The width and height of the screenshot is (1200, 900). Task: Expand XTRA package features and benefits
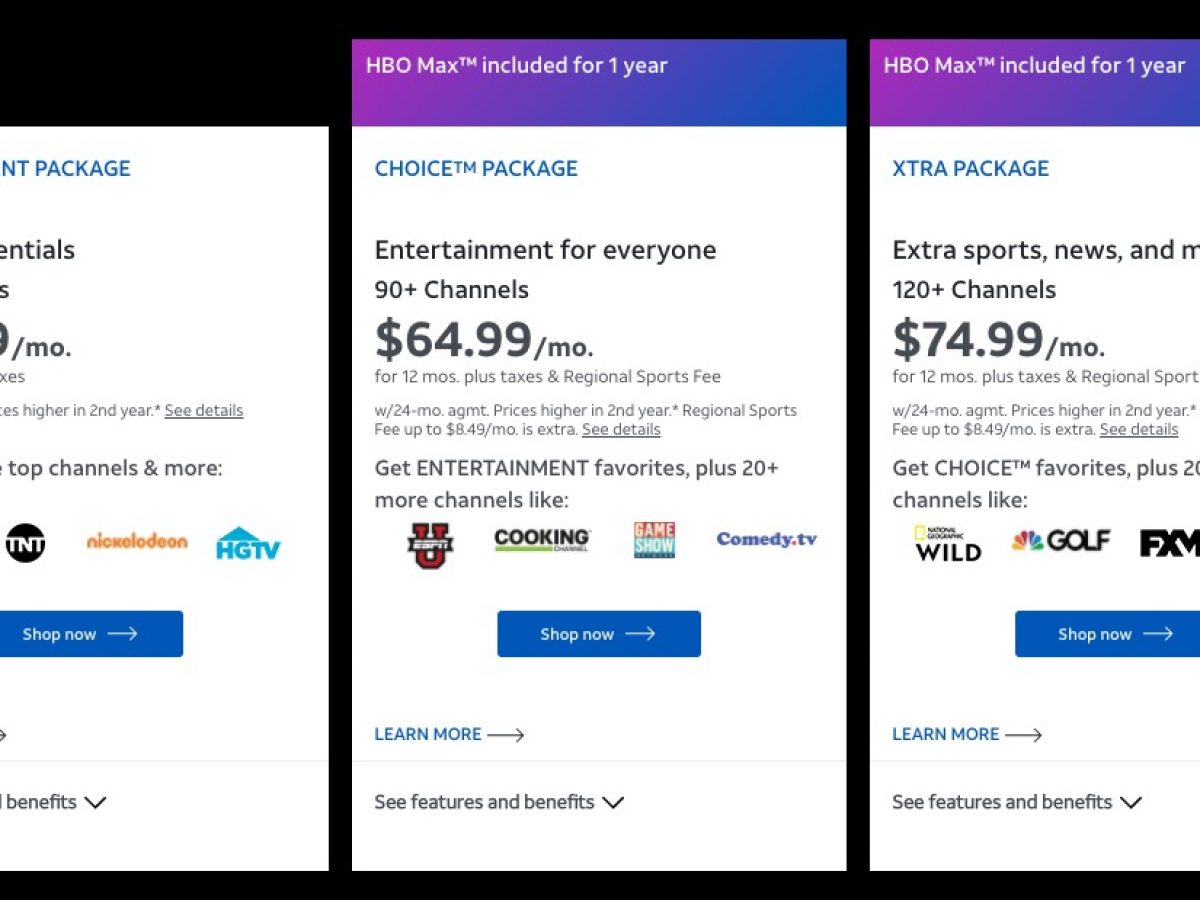(x=1017, y=802)
